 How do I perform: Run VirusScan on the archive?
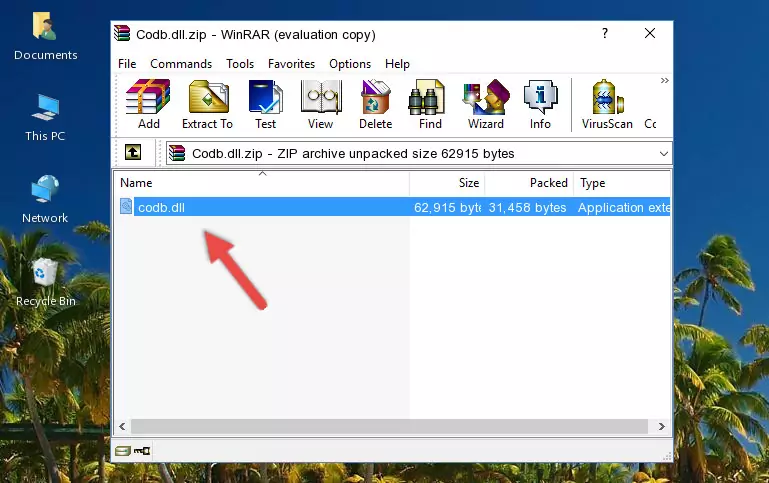(607, 104)
